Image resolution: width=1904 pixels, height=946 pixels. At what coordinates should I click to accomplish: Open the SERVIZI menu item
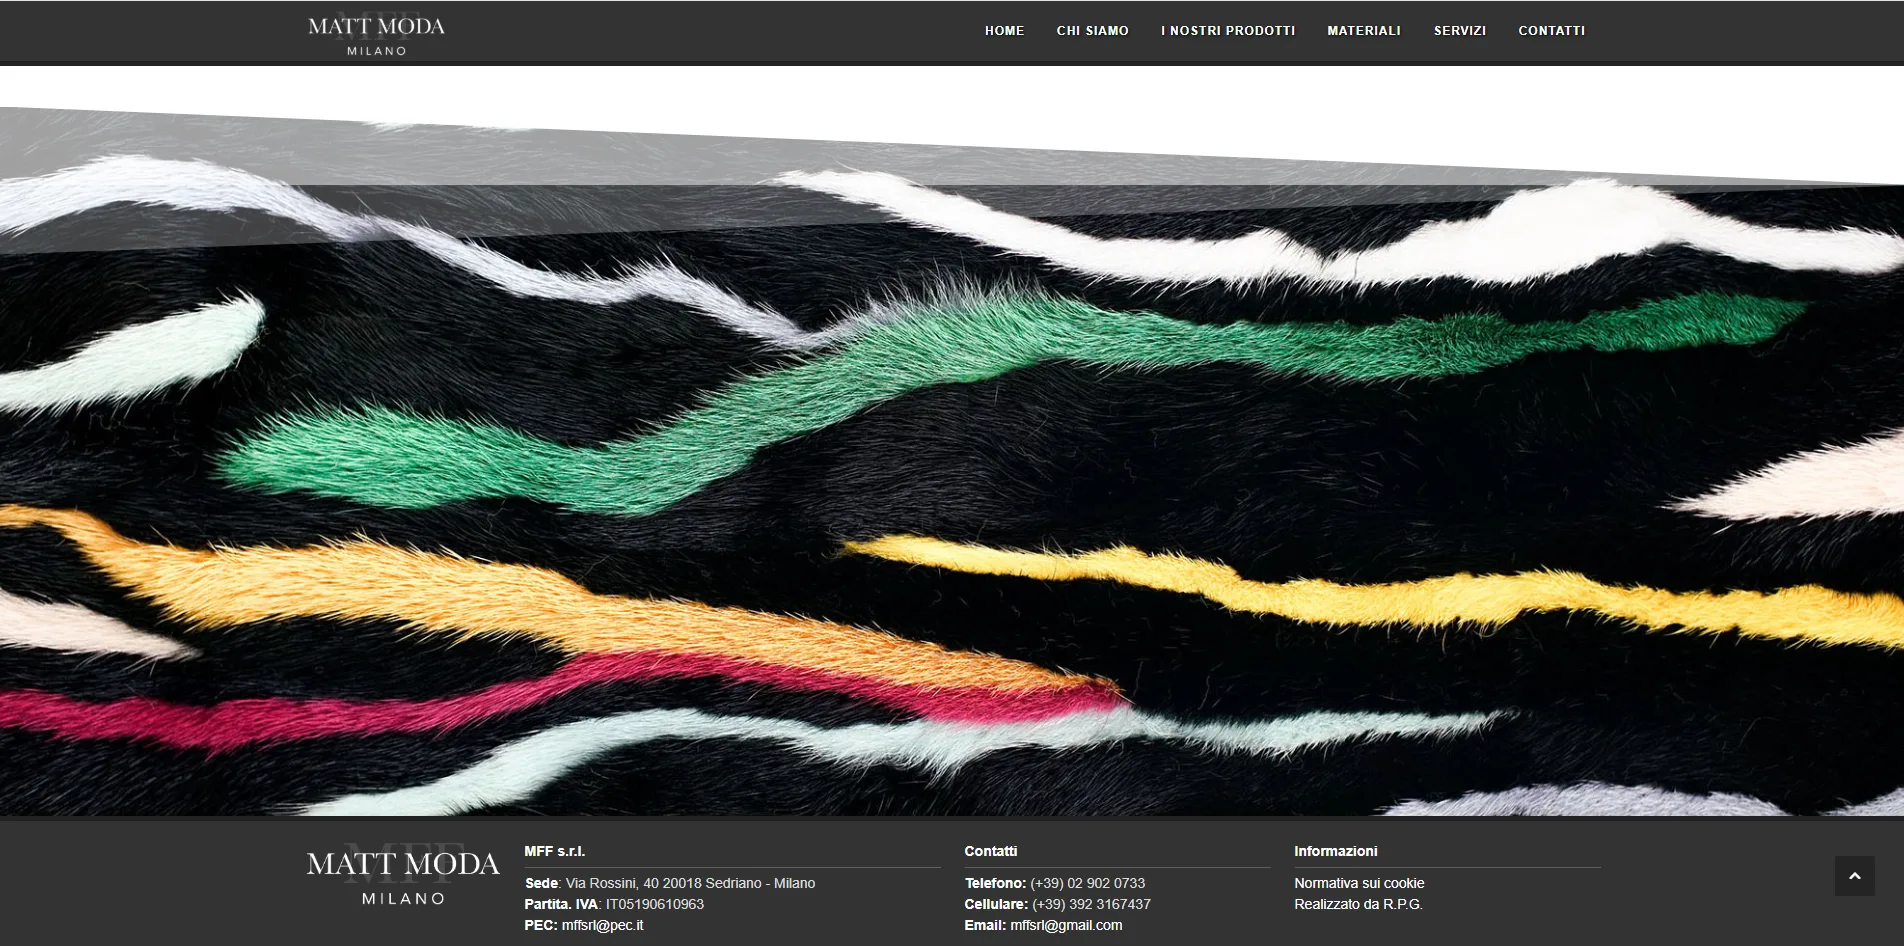click(1460, 31)
